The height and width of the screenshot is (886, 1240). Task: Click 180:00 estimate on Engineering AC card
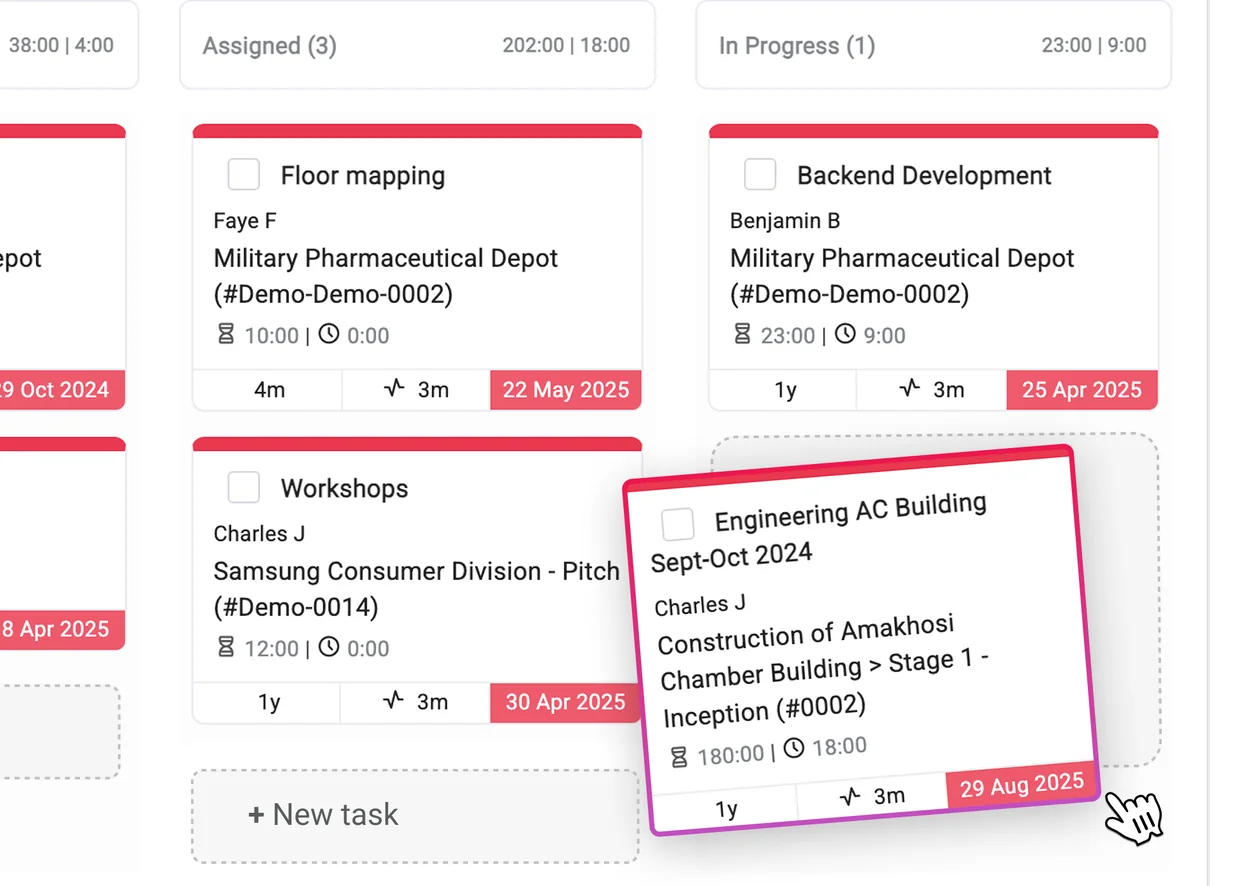(x=731, y=754)
